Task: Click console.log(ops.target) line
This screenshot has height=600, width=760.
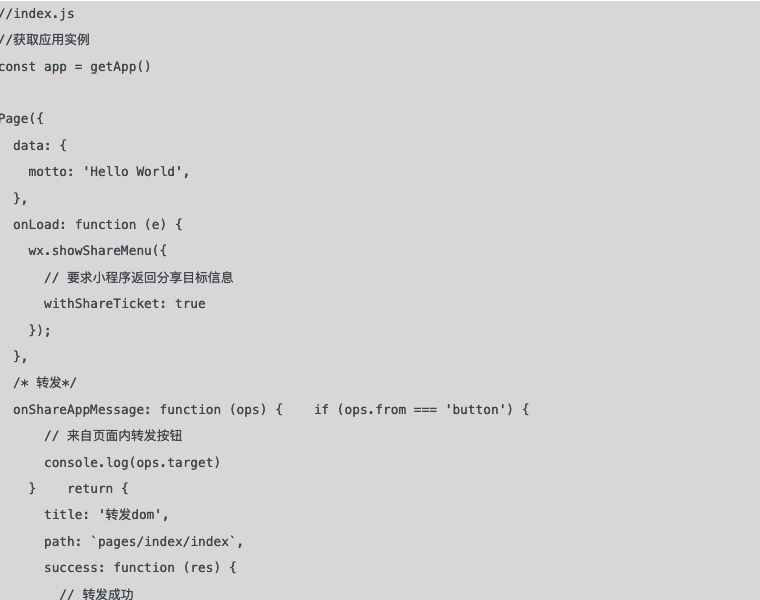Action: pos(132,462)
